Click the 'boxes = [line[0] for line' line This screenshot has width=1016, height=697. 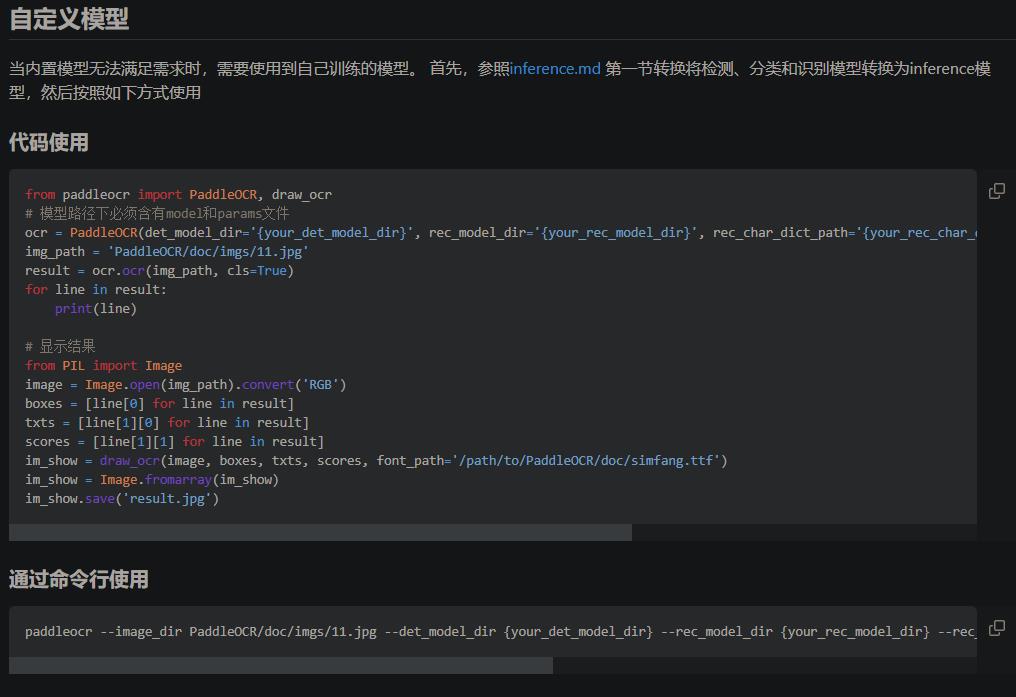pos(159,404)
